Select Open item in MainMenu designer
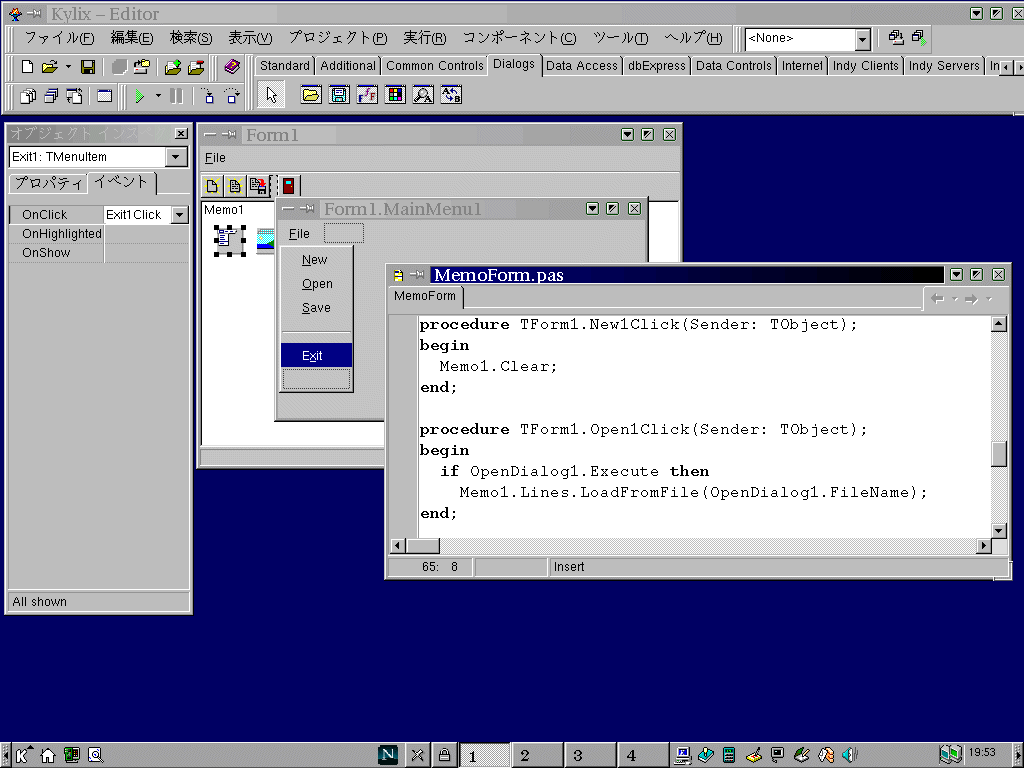The height and width of the screenshot is (768, 1024). point(317,284)
